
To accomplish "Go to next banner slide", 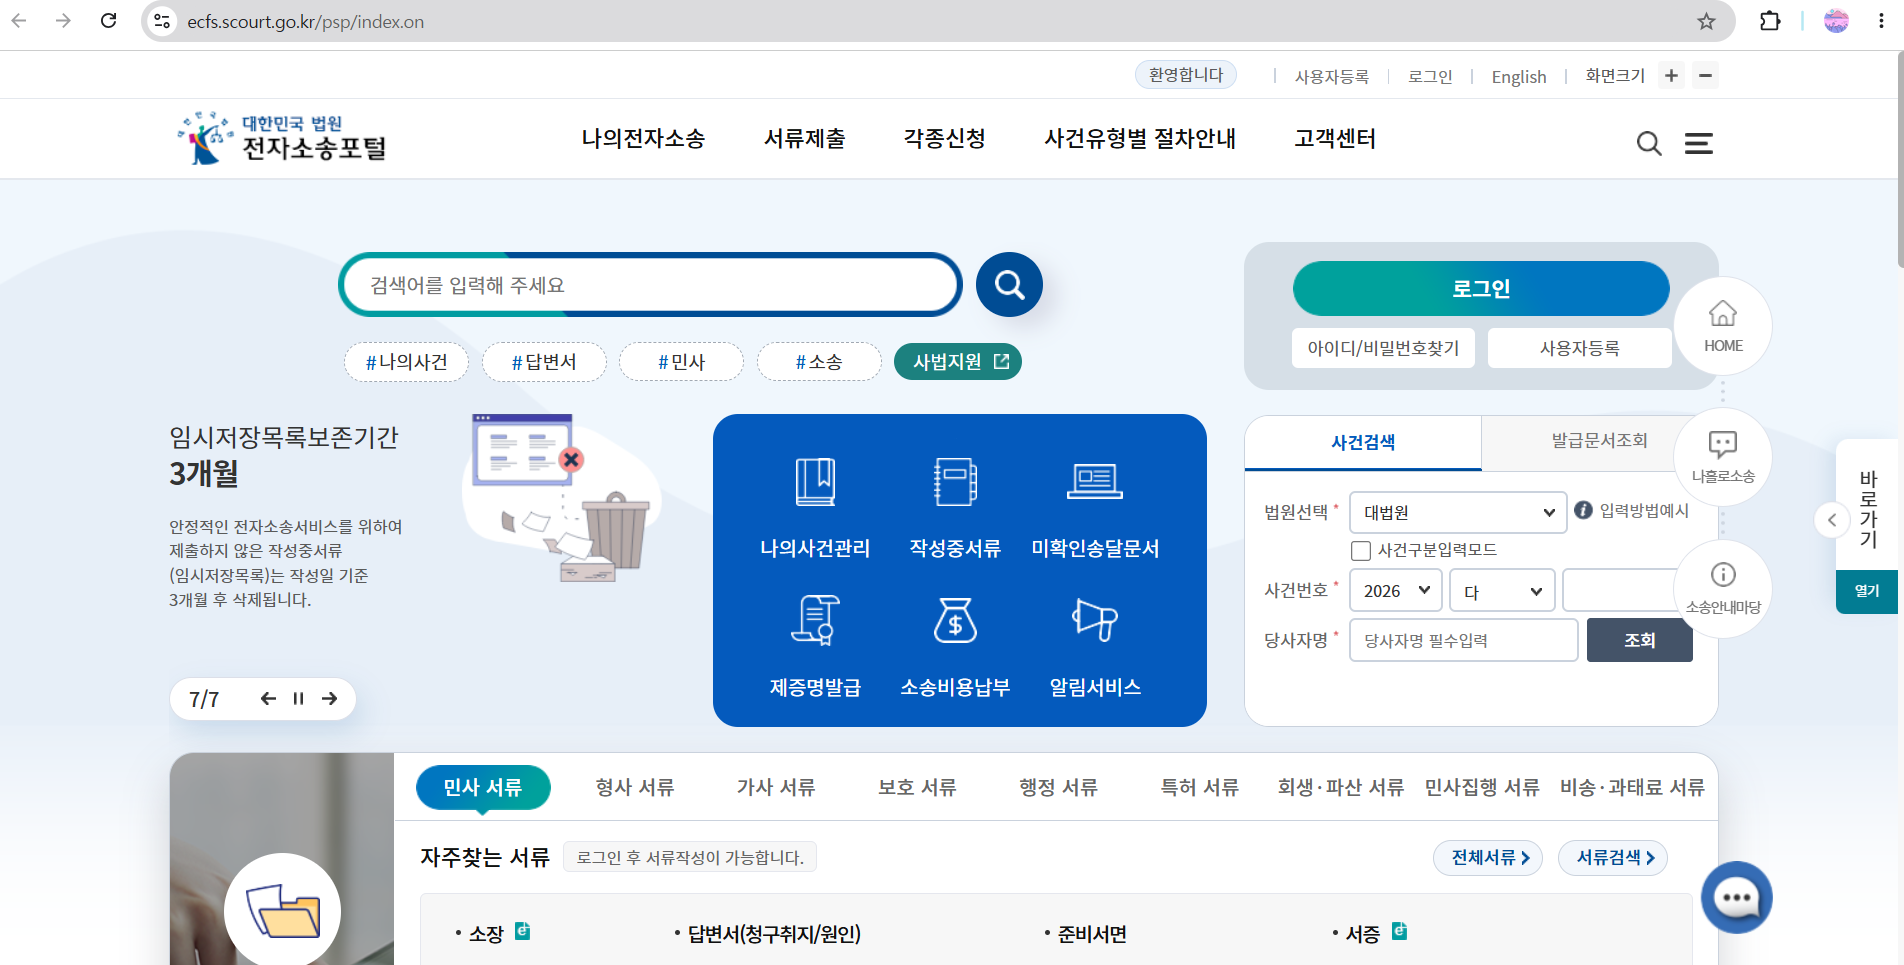I will tap(329, 698).
